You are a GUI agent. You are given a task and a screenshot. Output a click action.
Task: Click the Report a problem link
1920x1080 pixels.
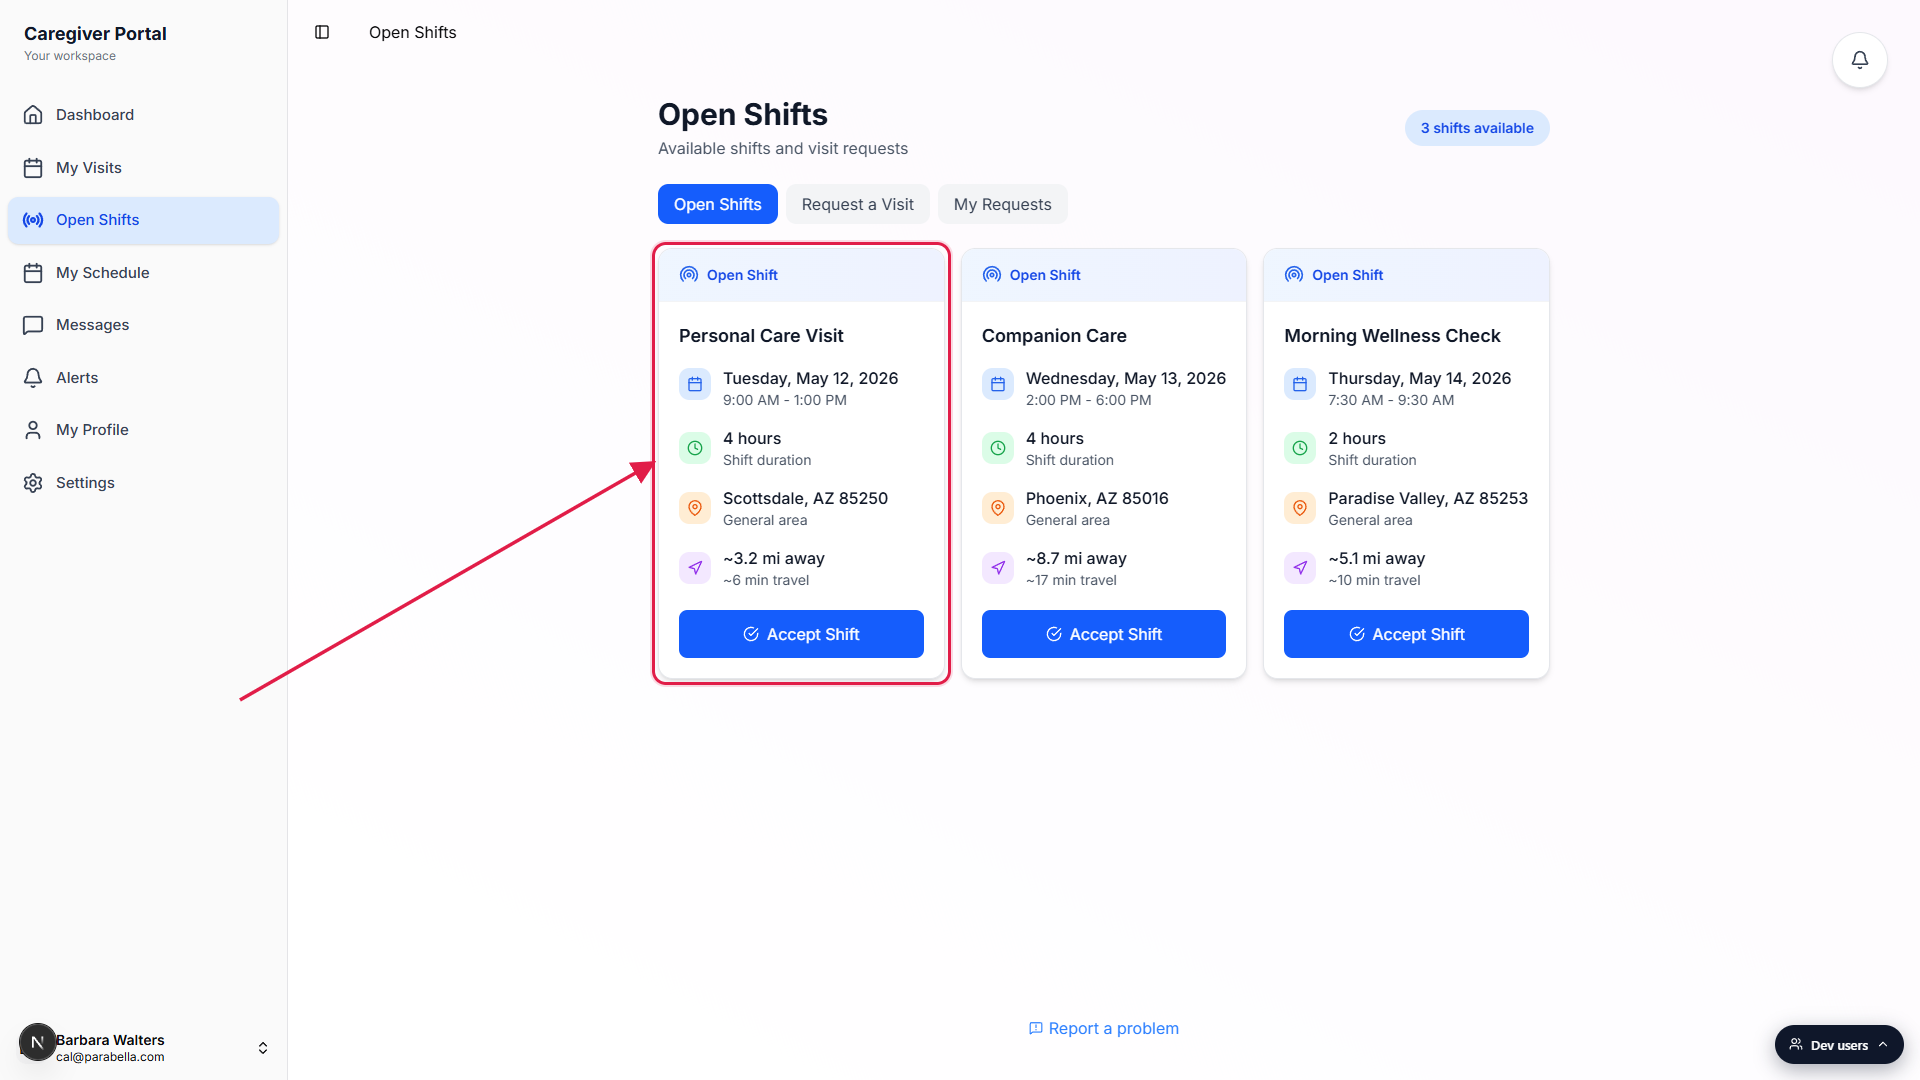click(x=1104, y=1028)
